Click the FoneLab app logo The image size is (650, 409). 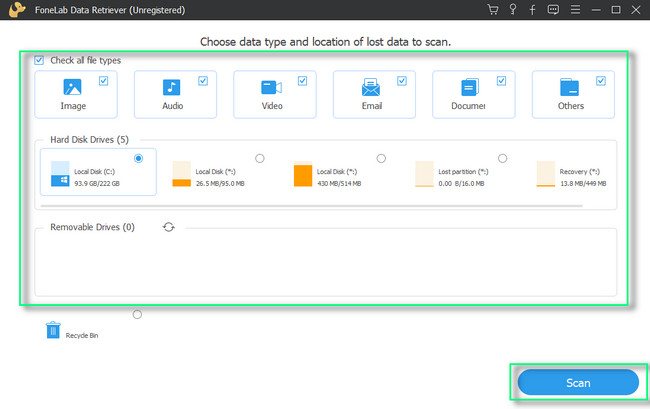point(17,10)
